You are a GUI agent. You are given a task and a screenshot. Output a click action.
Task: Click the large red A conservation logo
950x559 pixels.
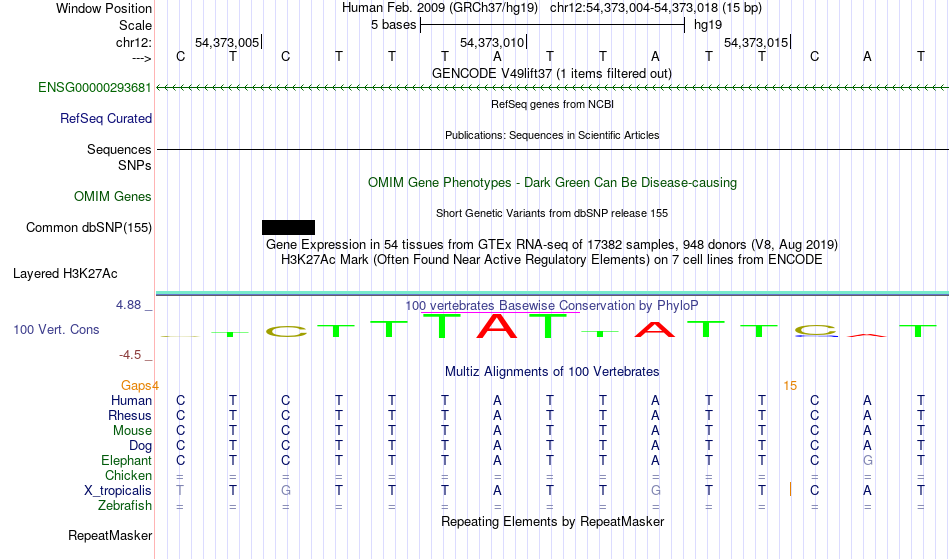click(497, 326)
